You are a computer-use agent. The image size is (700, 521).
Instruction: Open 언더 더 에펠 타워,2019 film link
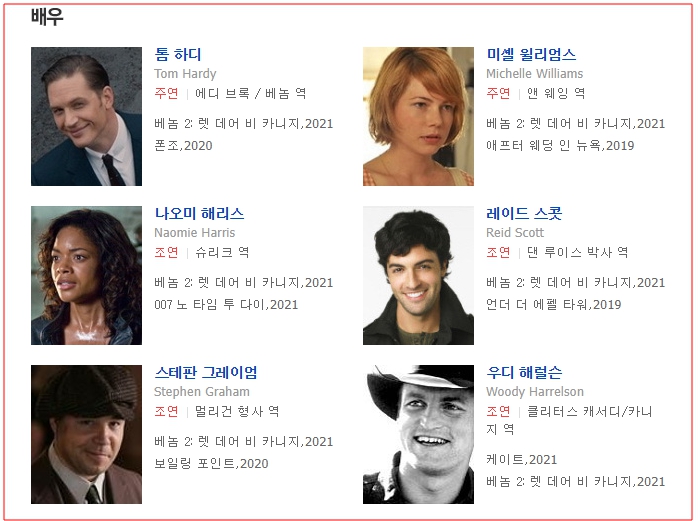tap(554, 304)
